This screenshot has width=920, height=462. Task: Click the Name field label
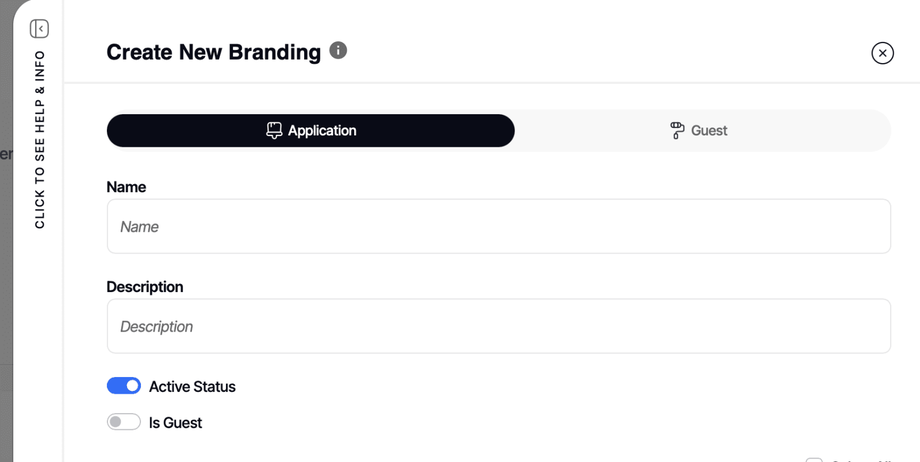(x=126, y=187)
